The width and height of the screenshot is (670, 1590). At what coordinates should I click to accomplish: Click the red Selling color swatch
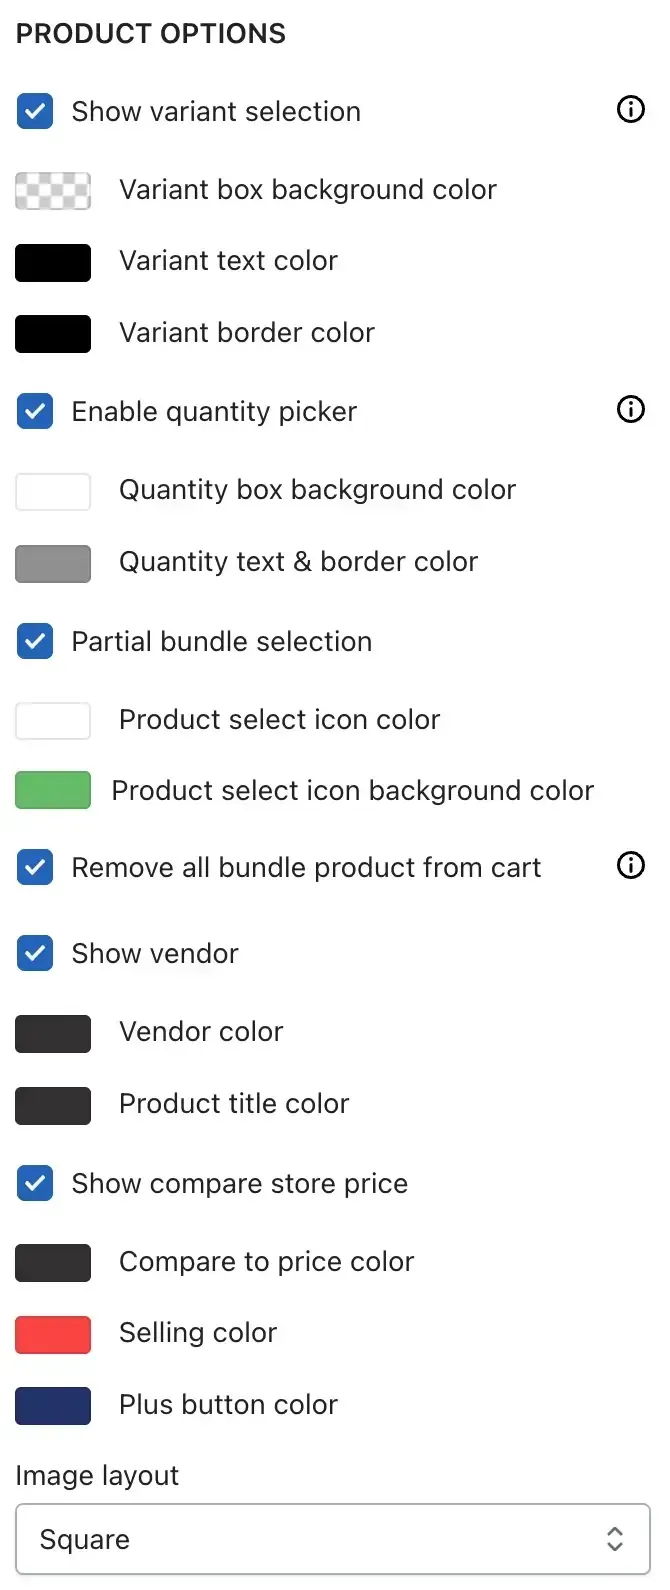point(53,1334)
